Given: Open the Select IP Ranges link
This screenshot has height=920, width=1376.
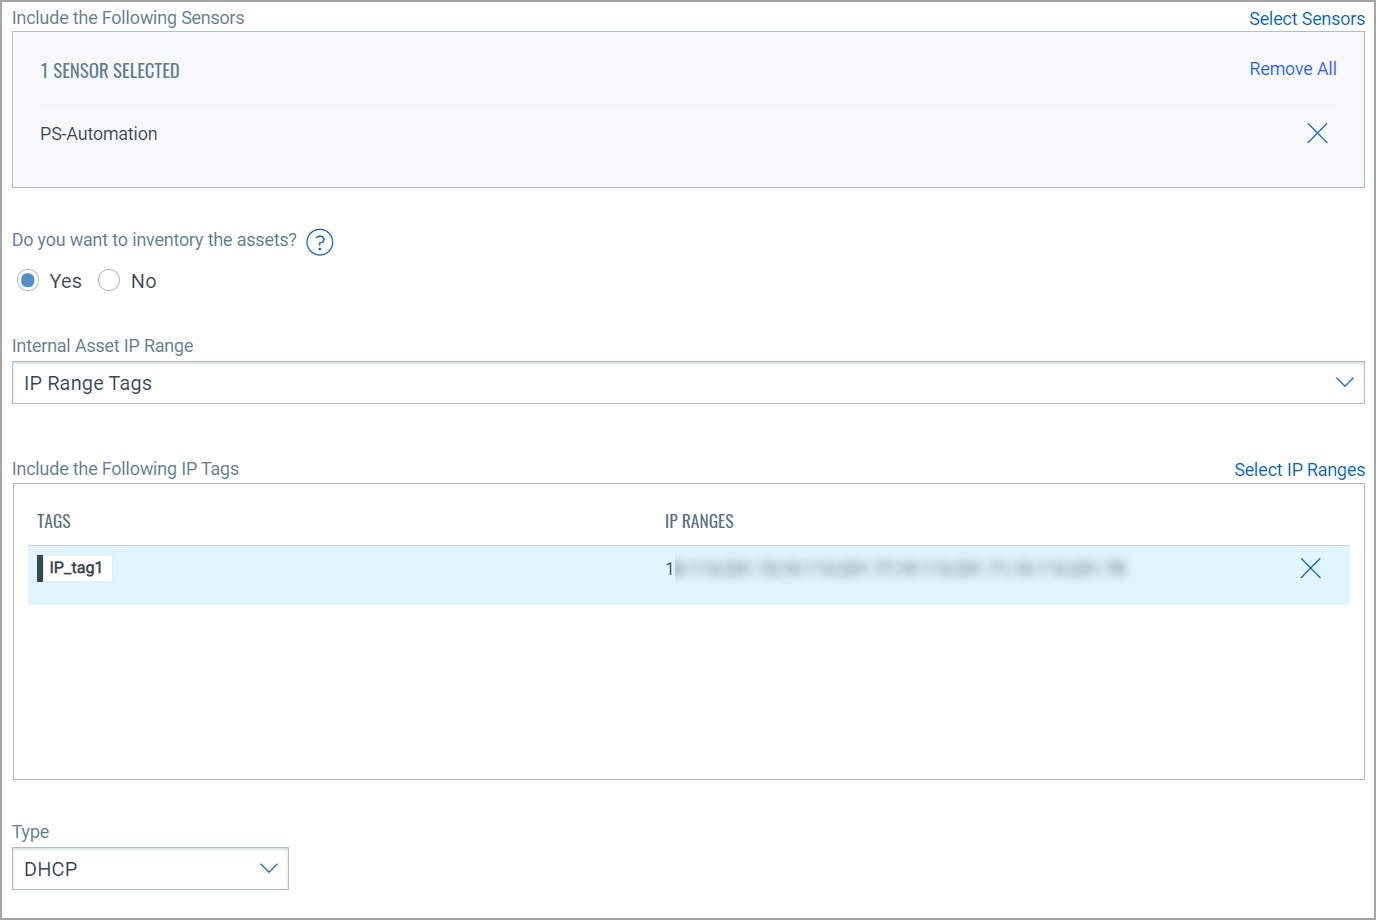Looking at the screenshot, I should pyautogui.click(x=1299, y=469).
